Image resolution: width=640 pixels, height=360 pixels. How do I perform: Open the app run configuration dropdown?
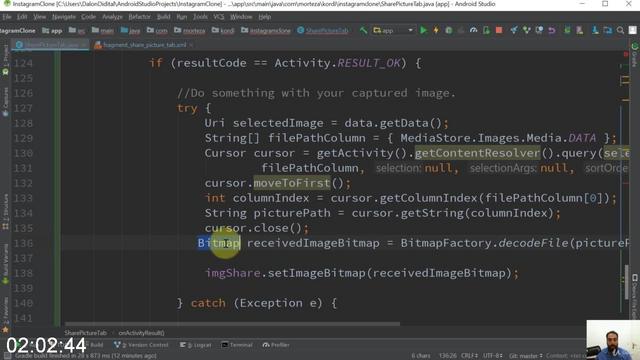pyautogui.click(x=393, y=30)
